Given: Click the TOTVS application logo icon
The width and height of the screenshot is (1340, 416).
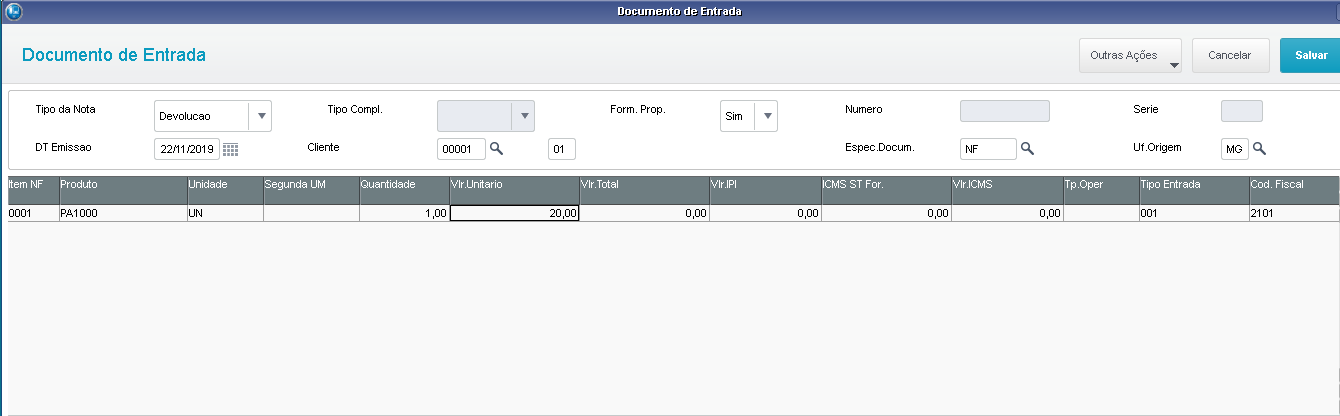Looking at the screenshot, I should 11,12.
